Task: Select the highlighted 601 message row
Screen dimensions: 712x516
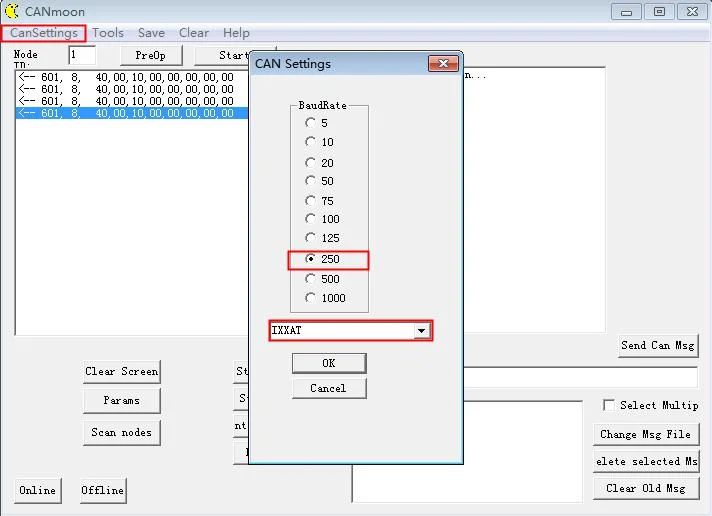Action: 132,113
